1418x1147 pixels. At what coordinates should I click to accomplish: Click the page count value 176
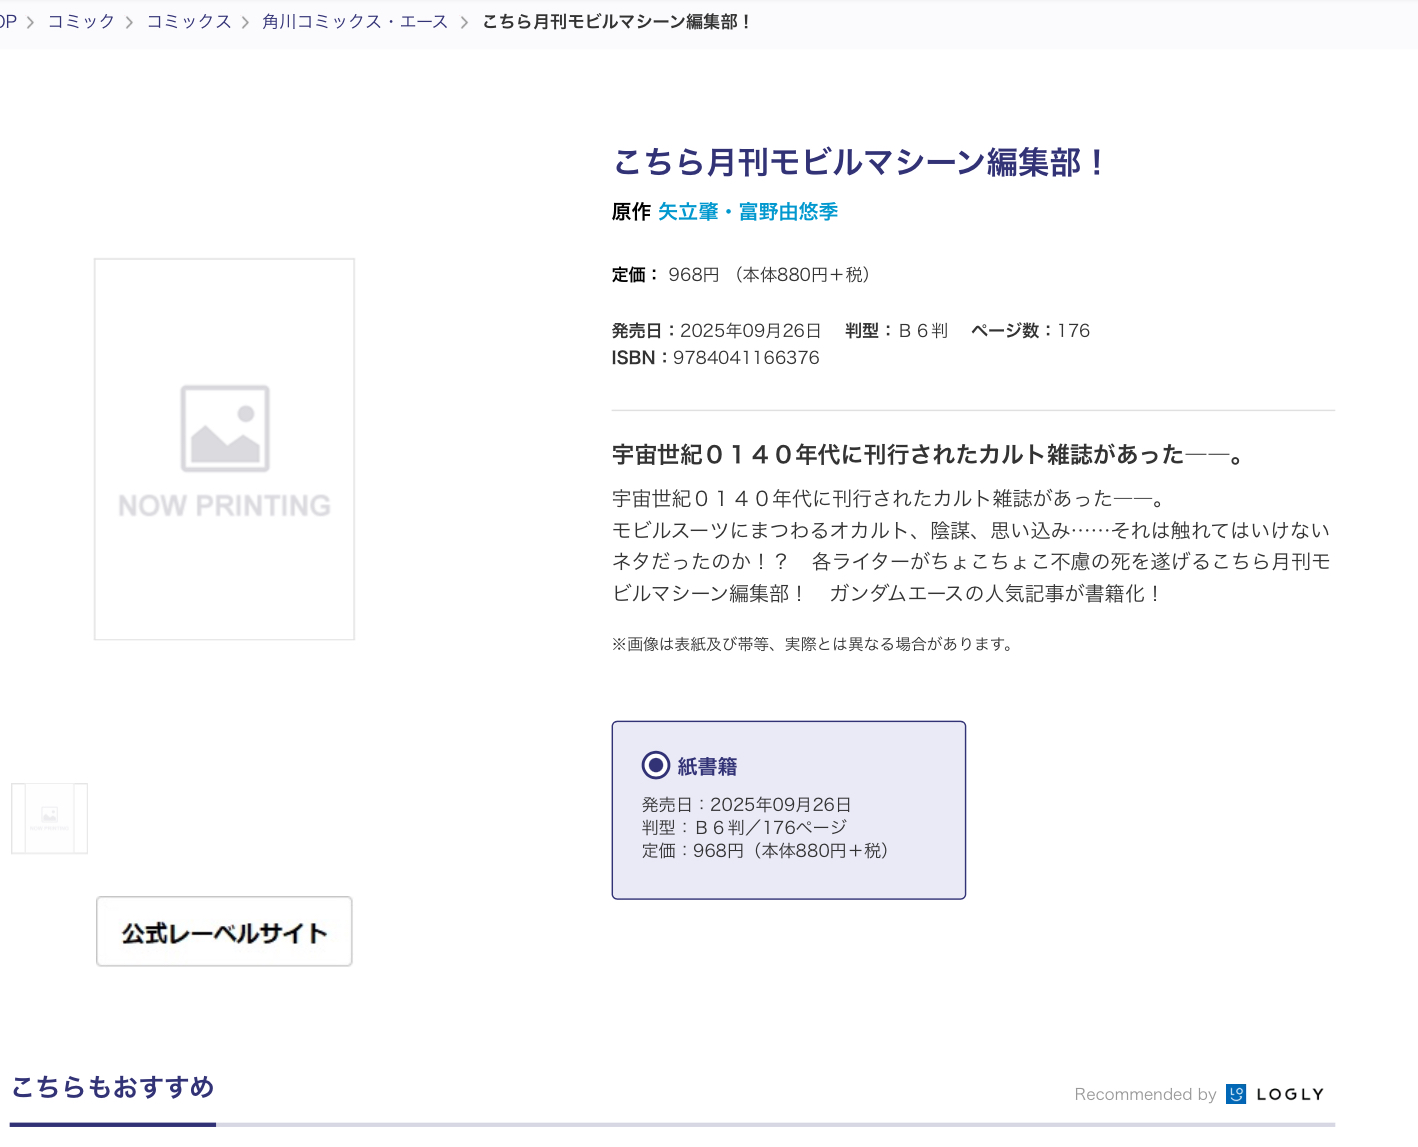1074,331
